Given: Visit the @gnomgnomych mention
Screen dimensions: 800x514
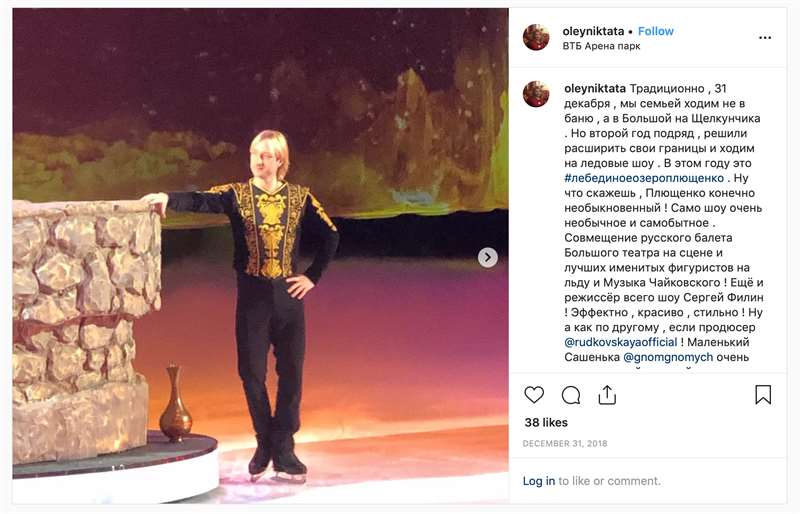Looking at the screenshot, I should click(x=668, y=357).
